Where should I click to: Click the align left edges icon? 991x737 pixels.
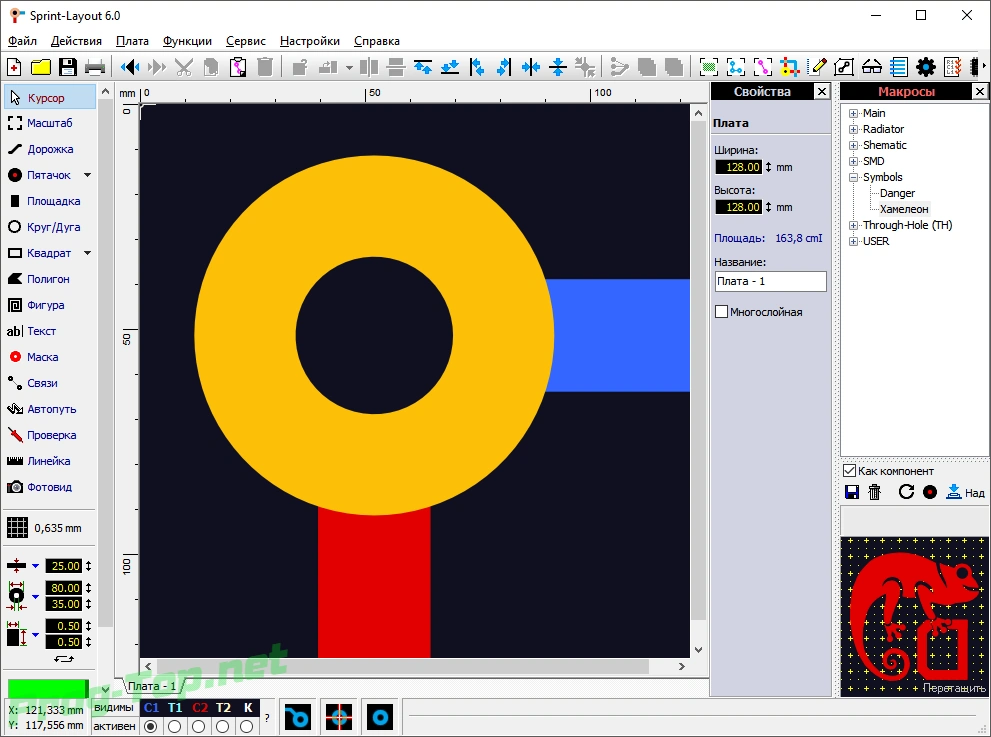[x=477, y=67]
